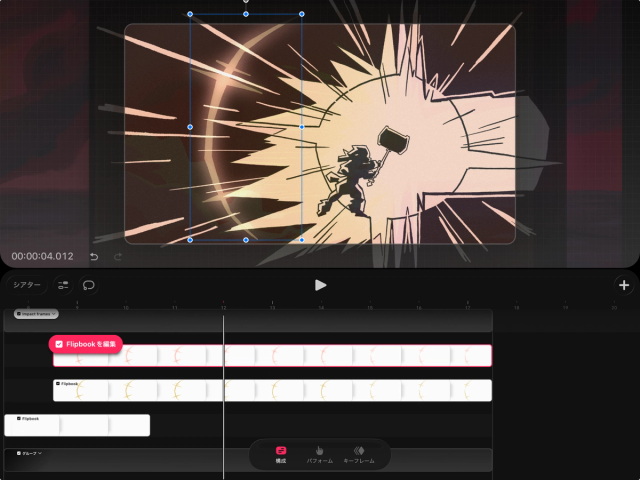Viewport: 640px width, 480px height.
Task: Redo the last undone action
Action: click(118, 256)
